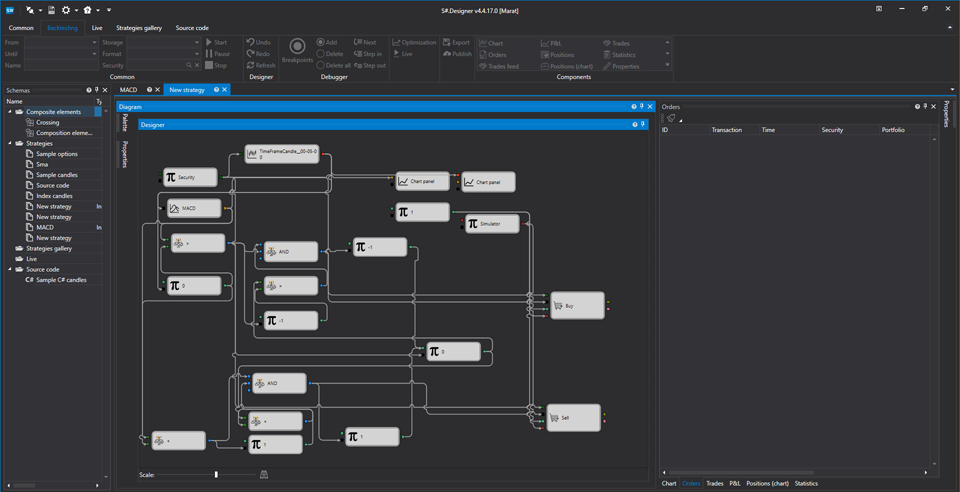Open the Optimization tool
960x492 pixels.
414,42
